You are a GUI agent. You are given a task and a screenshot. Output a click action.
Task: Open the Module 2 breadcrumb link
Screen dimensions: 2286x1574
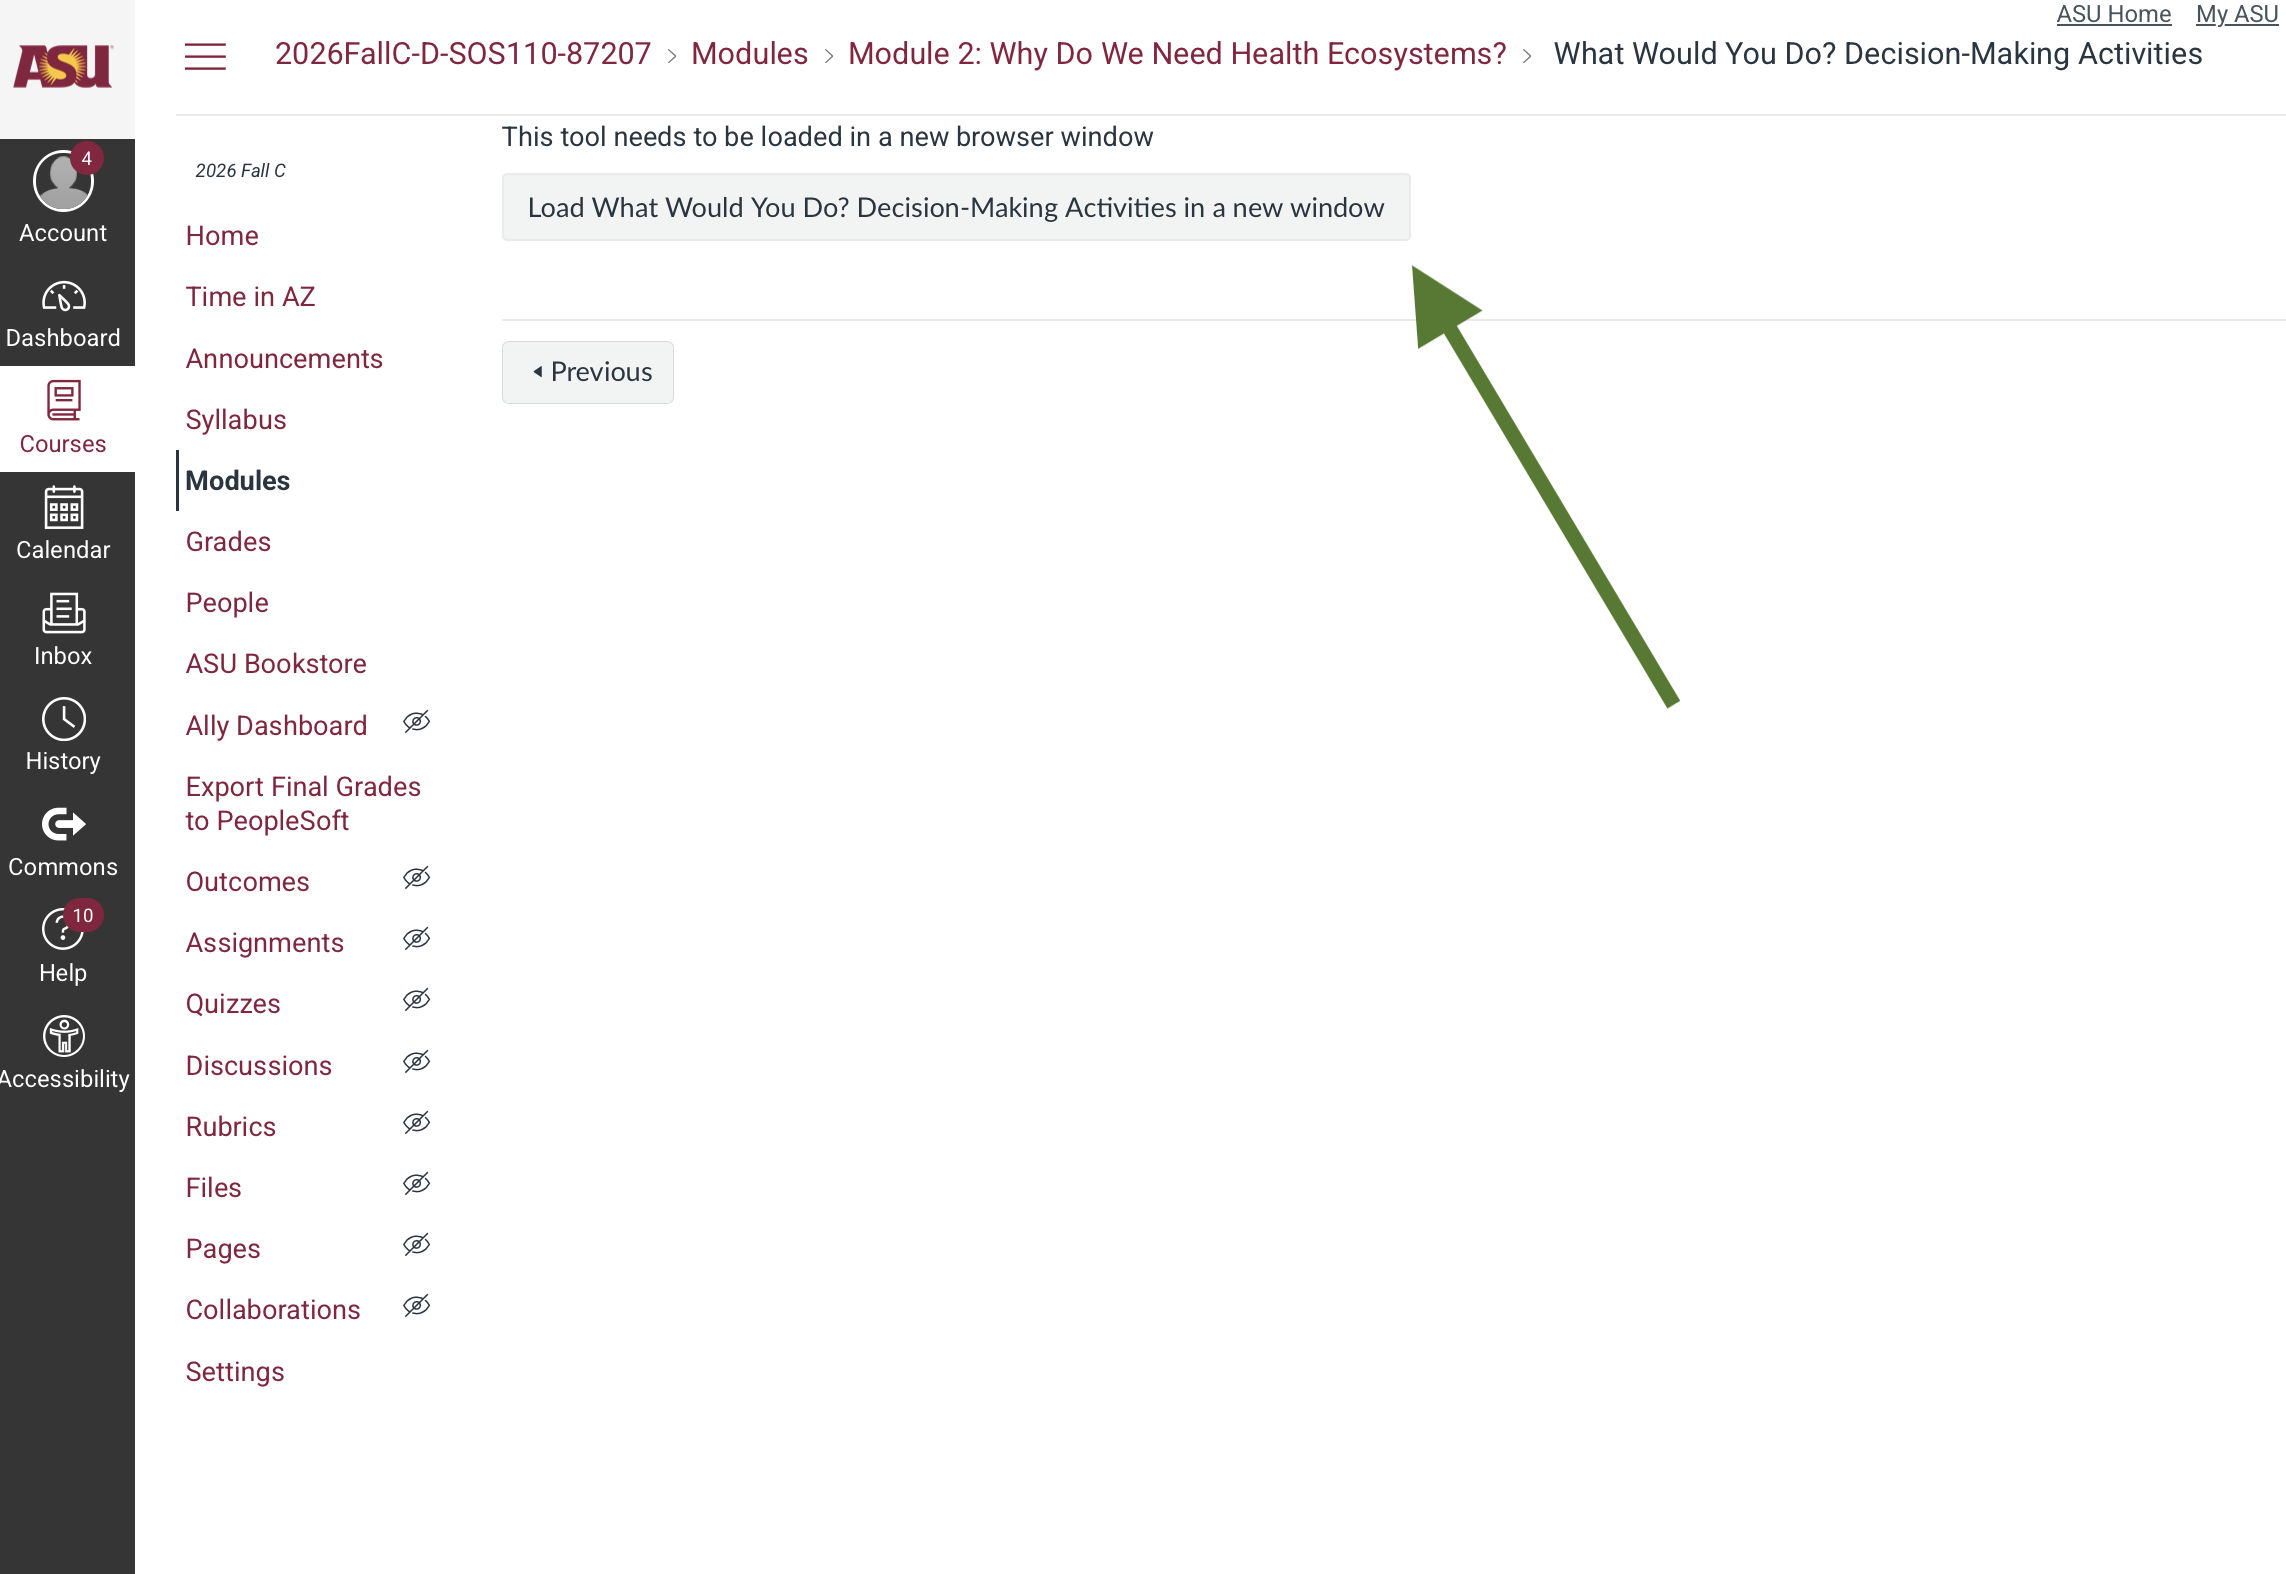(1177, 54)
